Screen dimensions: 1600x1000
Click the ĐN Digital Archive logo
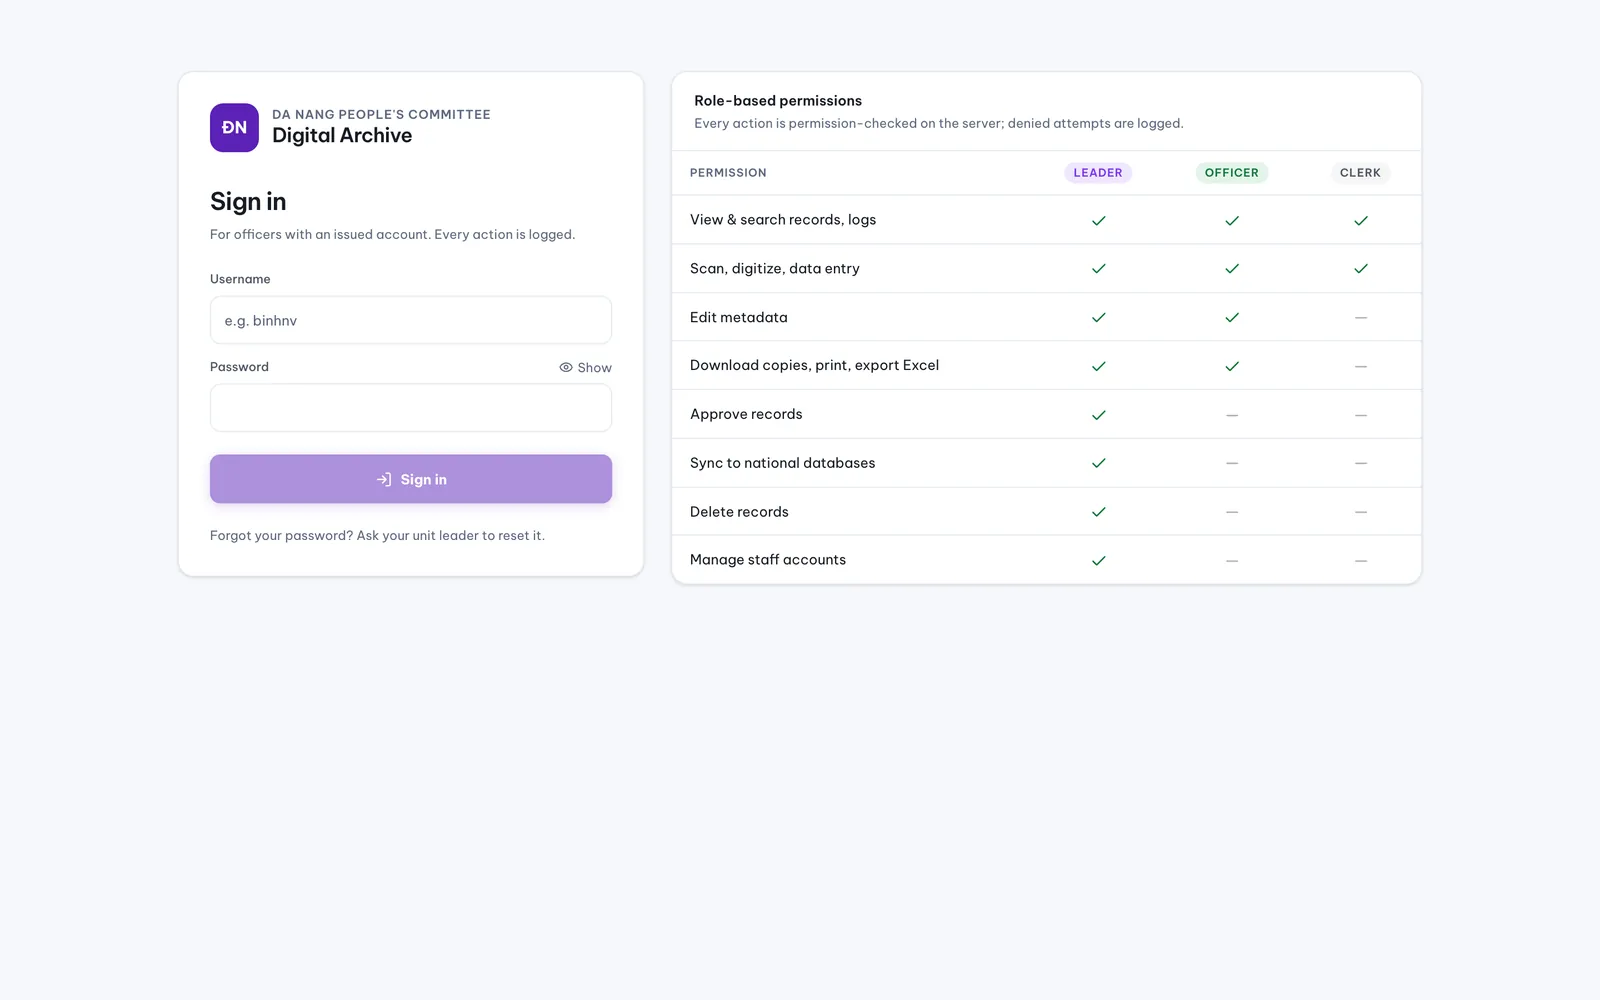point(234,128)
